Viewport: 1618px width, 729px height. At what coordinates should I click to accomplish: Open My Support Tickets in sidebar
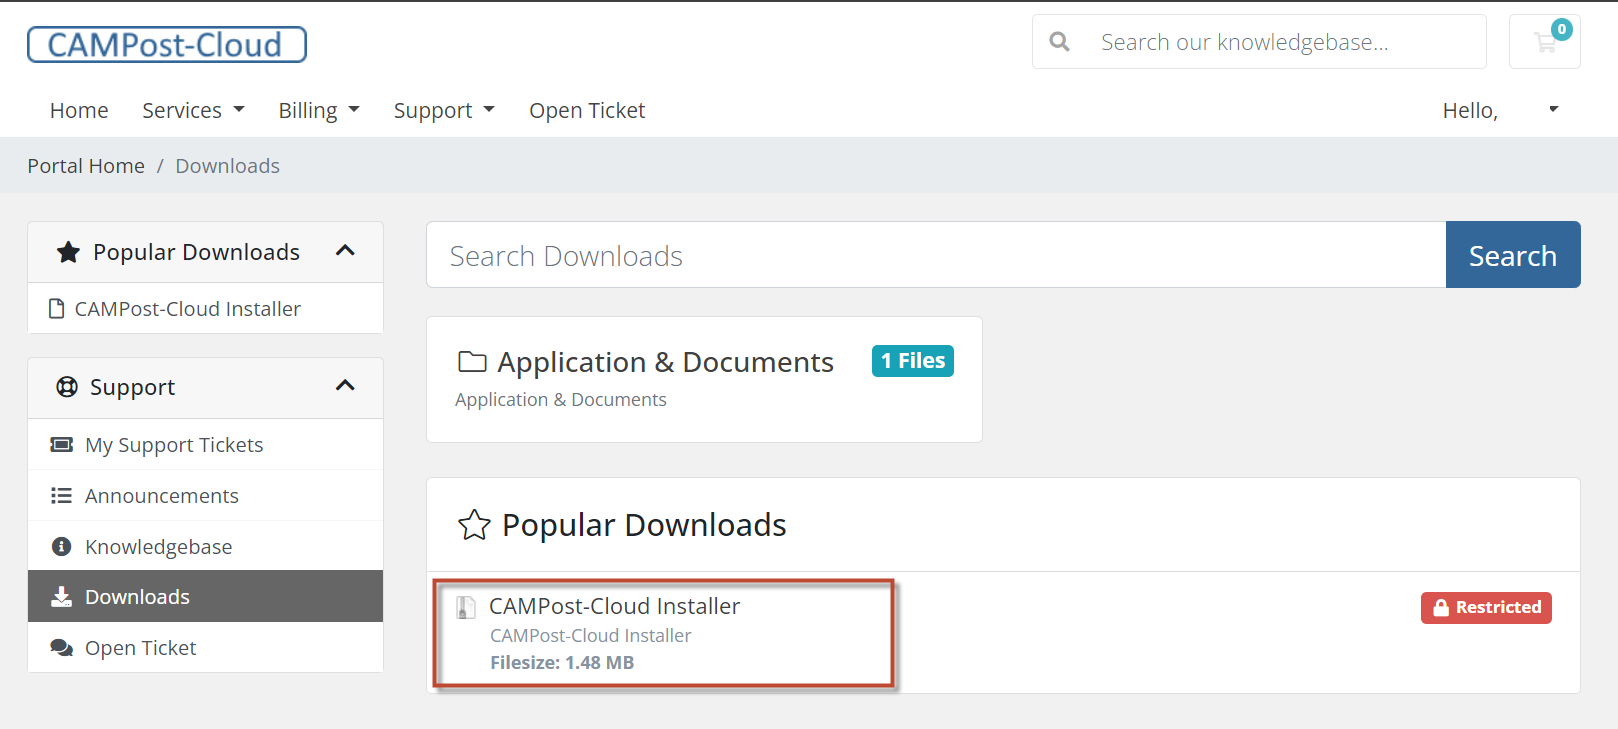pos(205,445)
